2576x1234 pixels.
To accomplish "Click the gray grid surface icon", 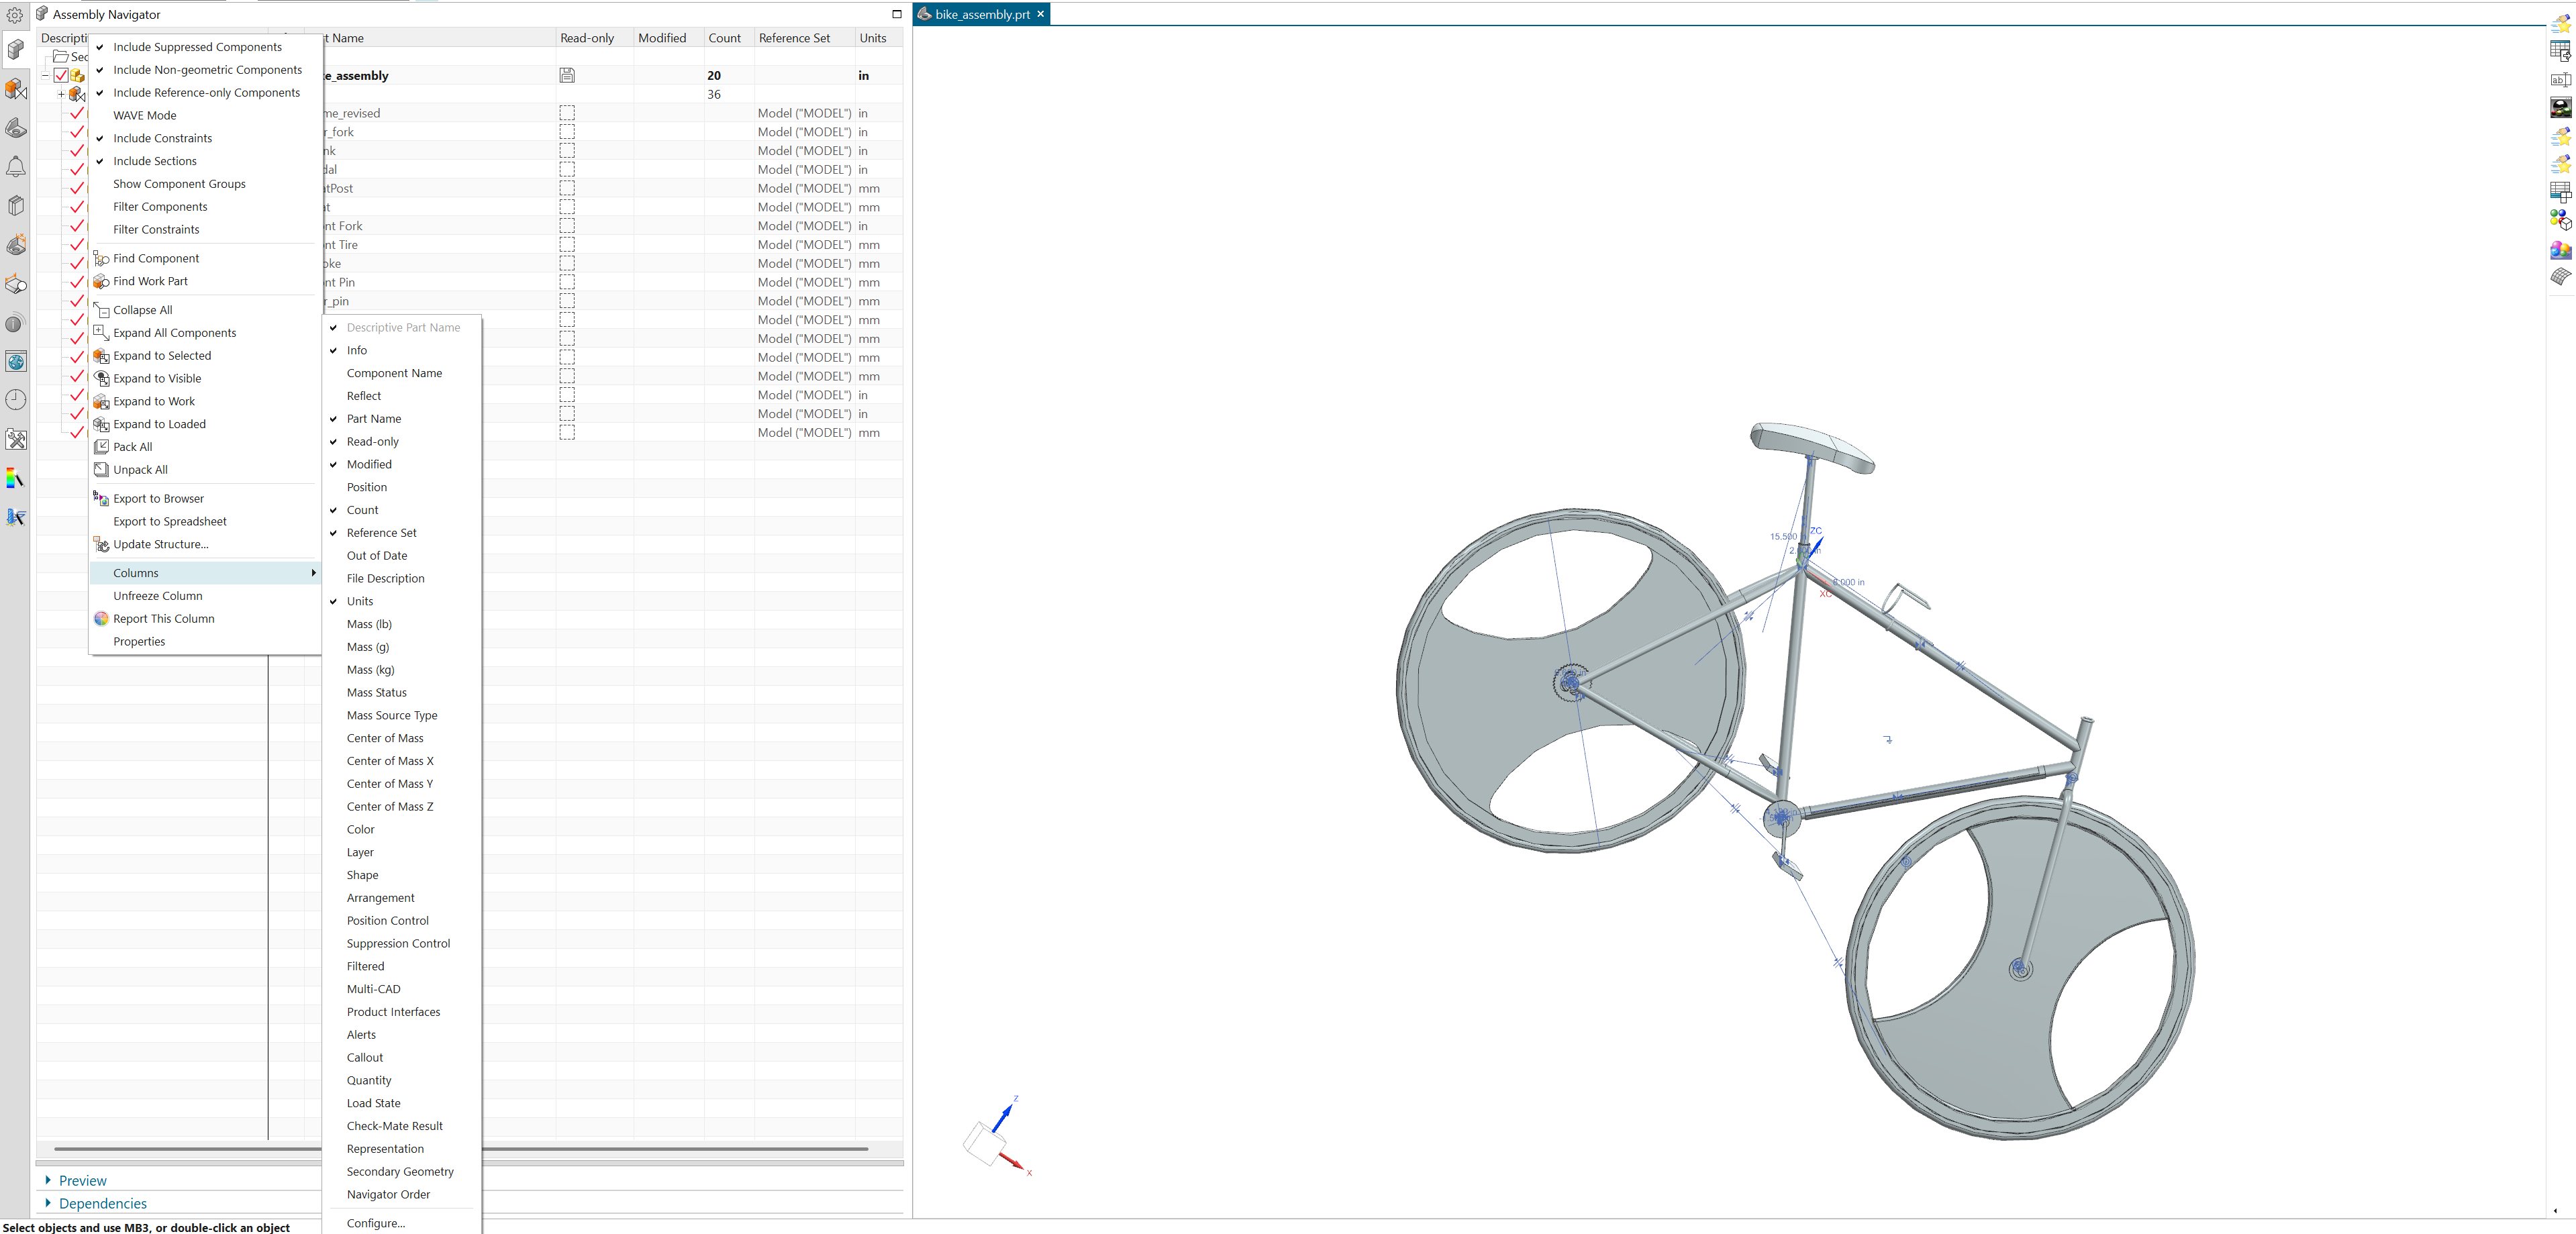I will click(2560, 277).
